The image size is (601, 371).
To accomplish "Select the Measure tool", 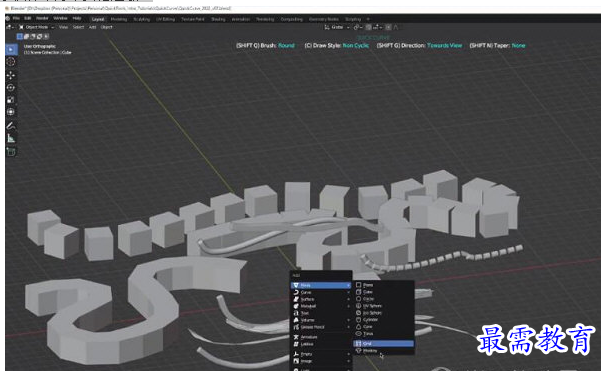I will click(11, 139).
